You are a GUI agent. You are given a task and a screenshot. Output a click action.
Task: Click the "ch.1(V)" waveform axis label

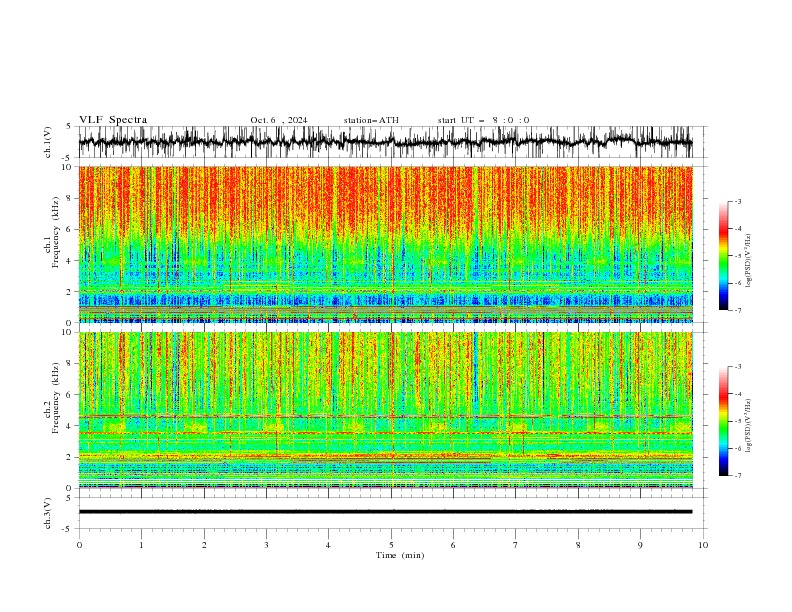(48, 142)
